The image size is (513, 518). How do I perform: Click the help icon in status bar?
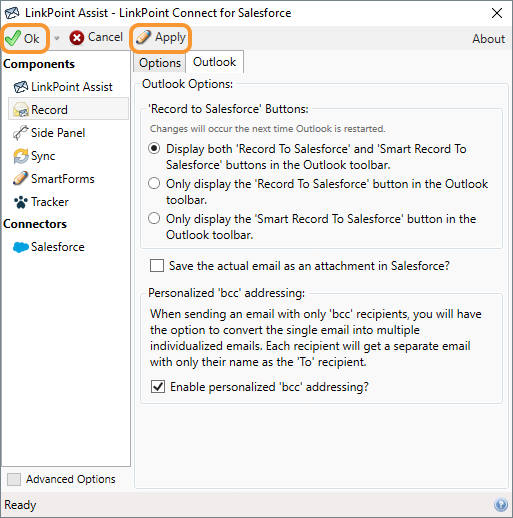point(501,505)
